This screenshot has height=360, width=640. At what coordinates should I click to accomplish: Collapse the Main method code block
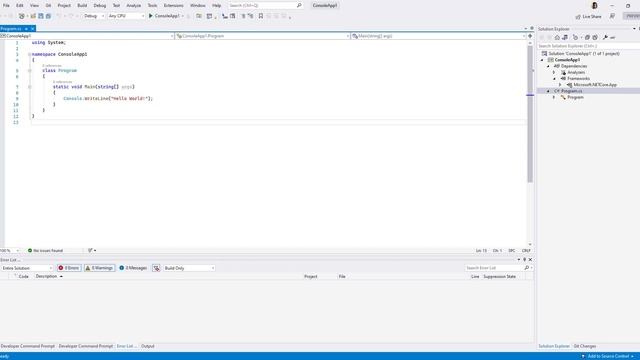pyautogui.click(x=29, y=87)
